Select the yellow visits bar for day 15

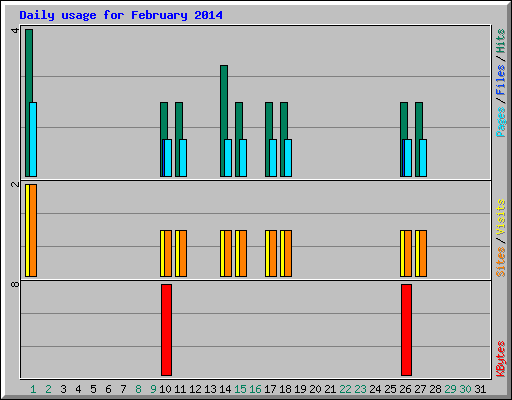click(x=237, y=253)
